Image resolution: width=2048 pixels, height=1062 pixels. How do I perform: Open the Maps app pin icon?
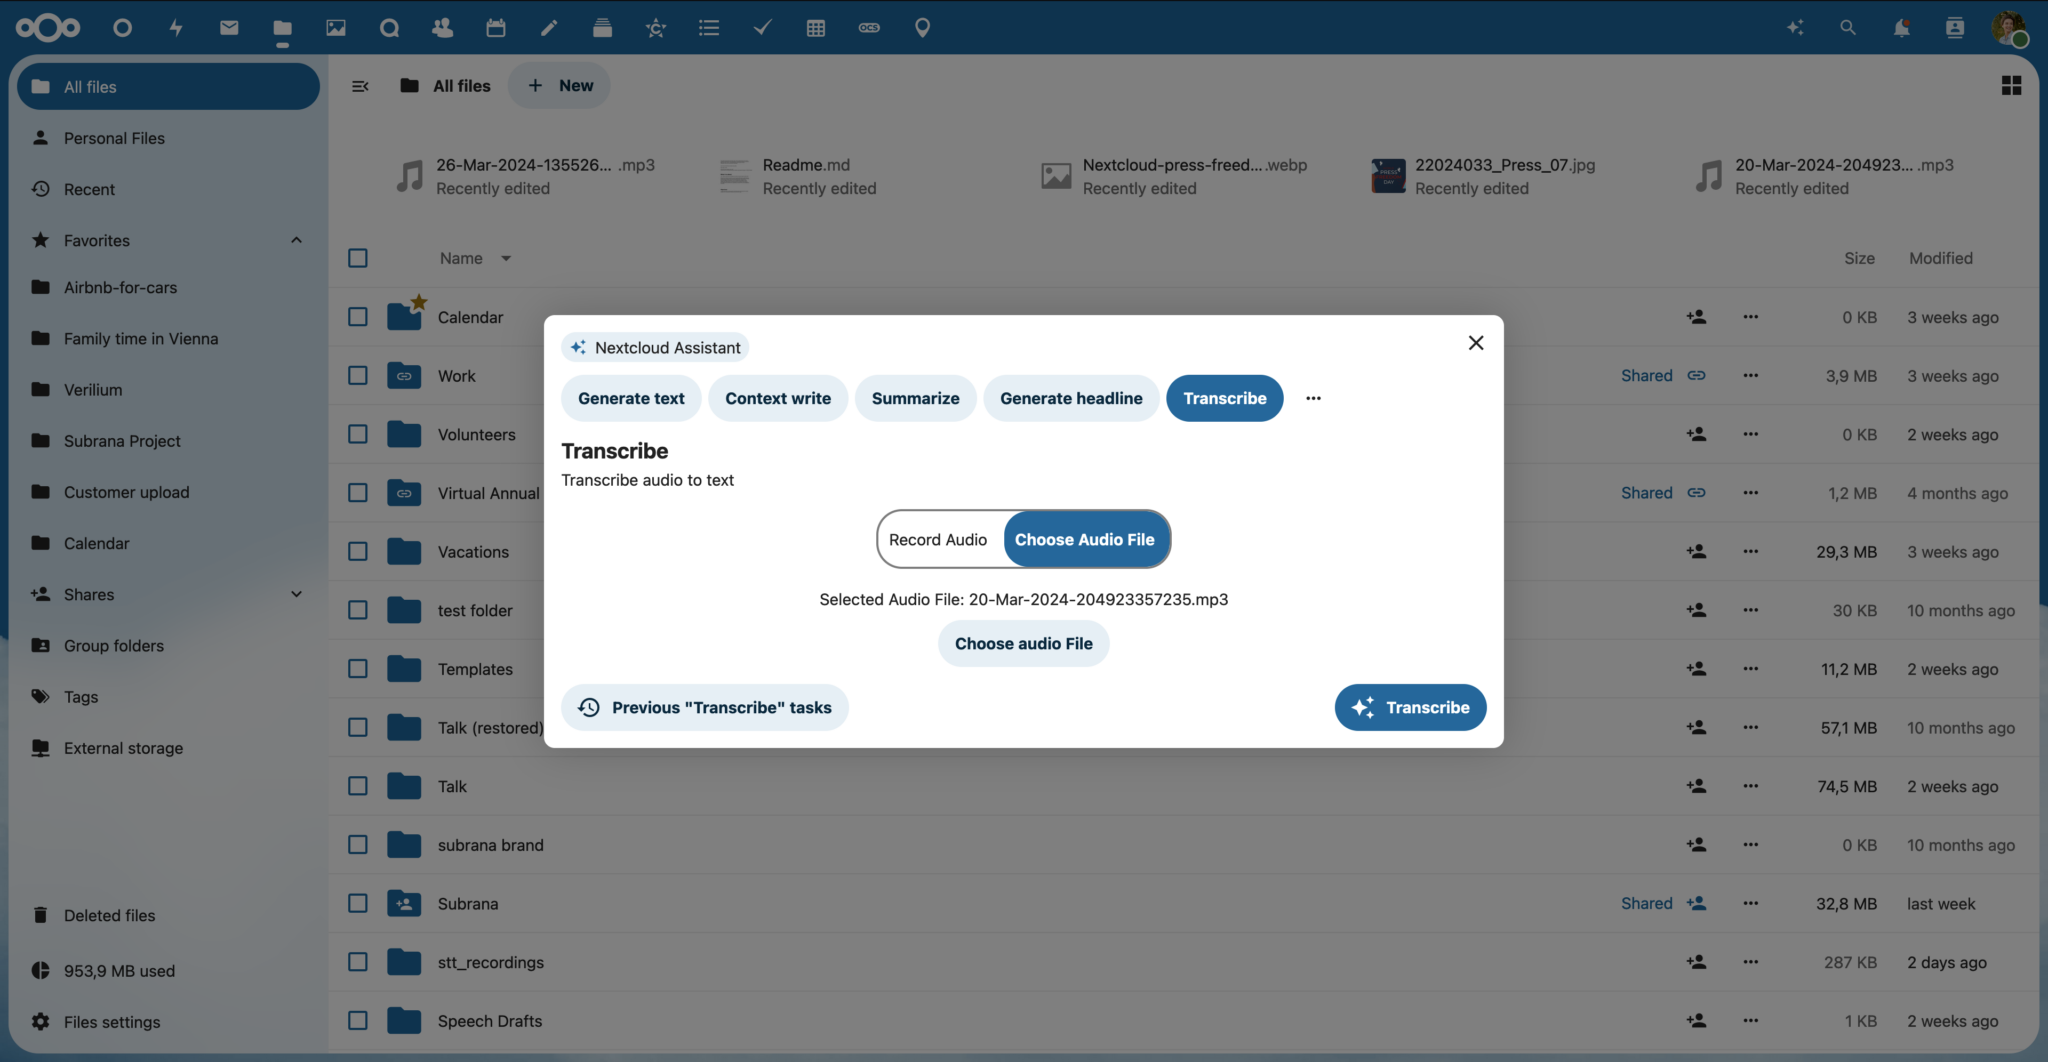click(x=922, y=27)
